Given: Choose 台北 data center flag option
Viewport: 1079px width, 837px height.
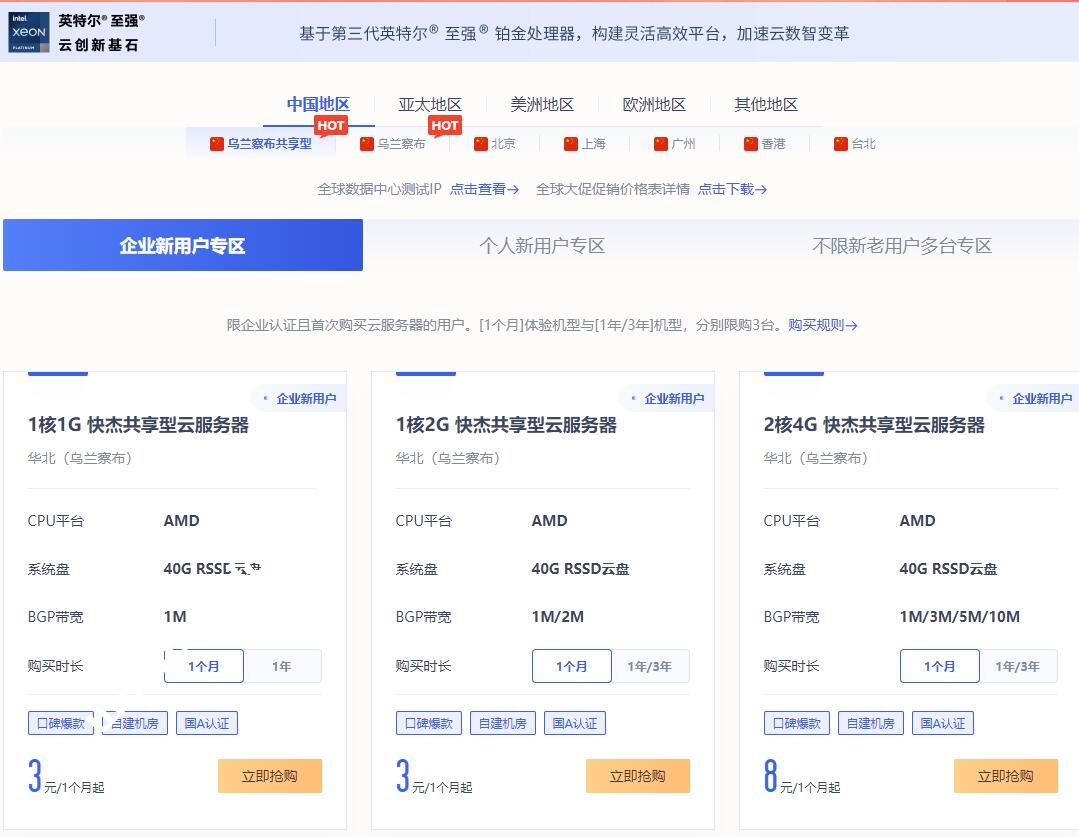Looking at the screenshot, I should point(855,144).
